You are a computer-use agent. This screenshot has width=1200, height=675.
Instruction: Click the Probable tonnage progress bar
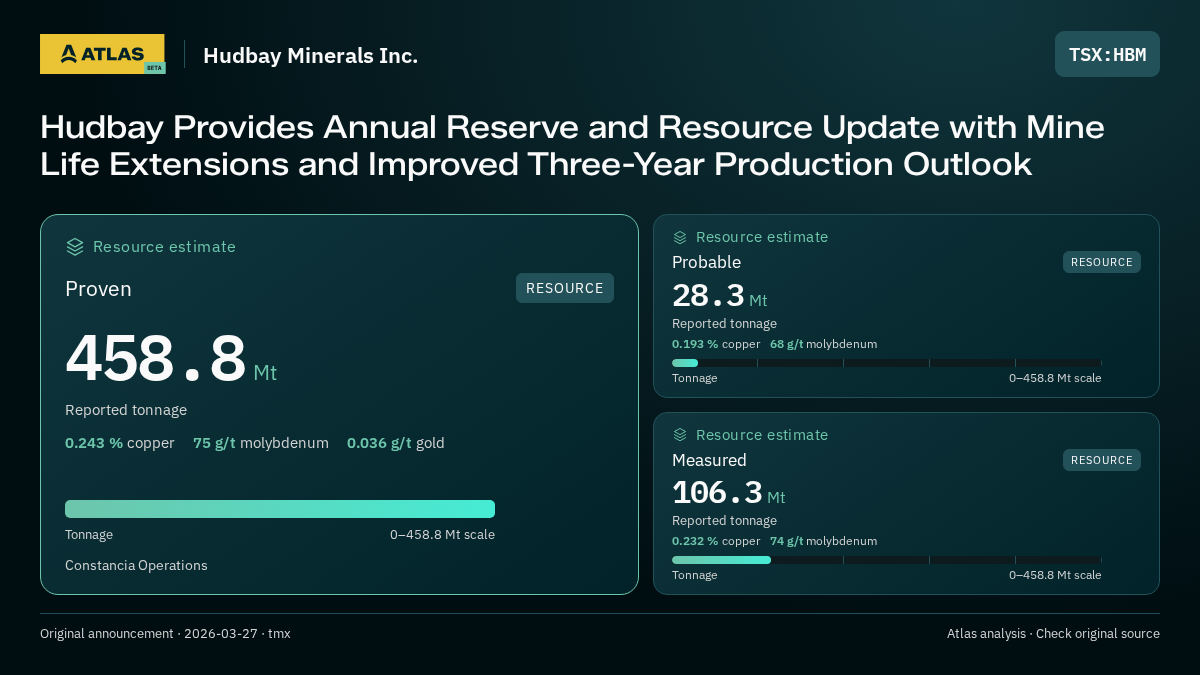[x=887, y=363]
